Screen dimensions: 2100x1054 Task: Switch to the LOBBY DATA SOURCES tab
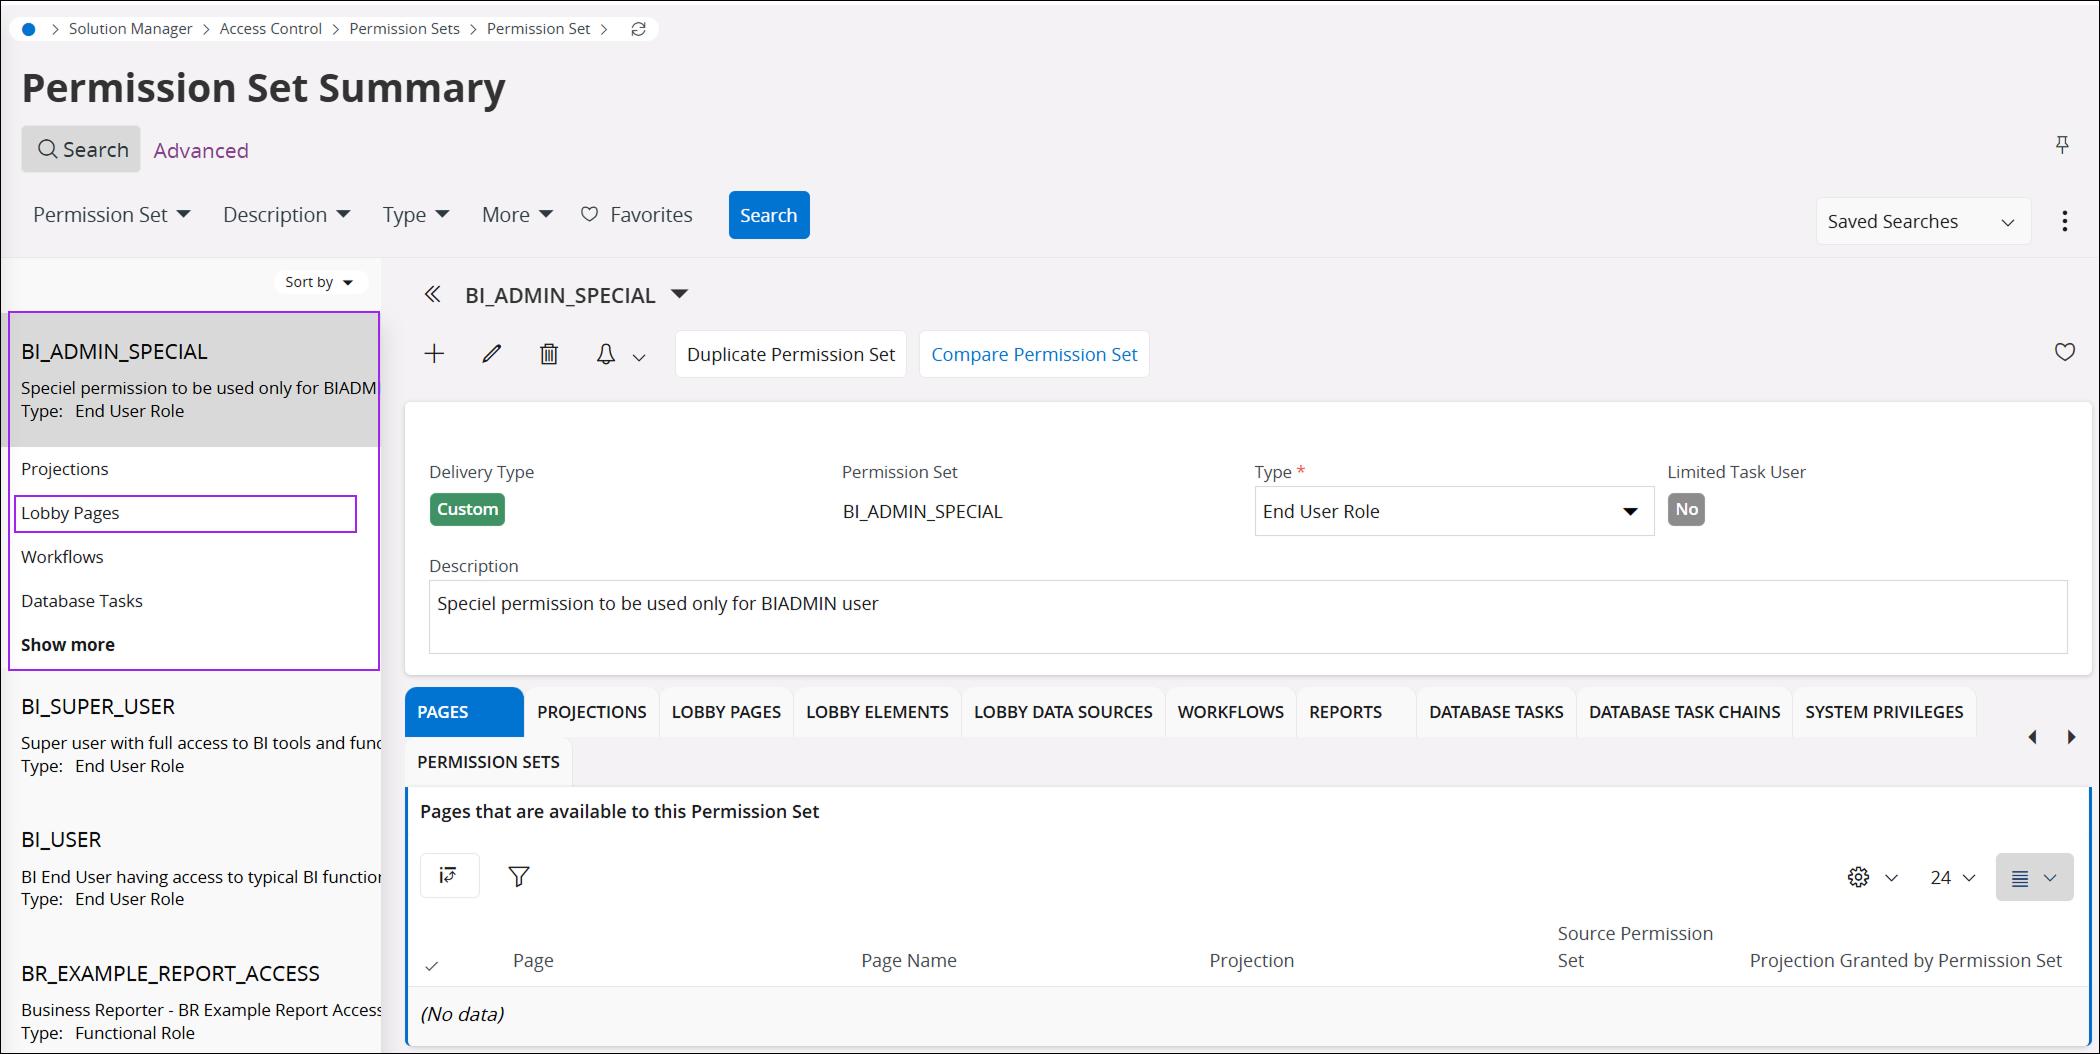pyautogui.click(x=1063, y=712)
